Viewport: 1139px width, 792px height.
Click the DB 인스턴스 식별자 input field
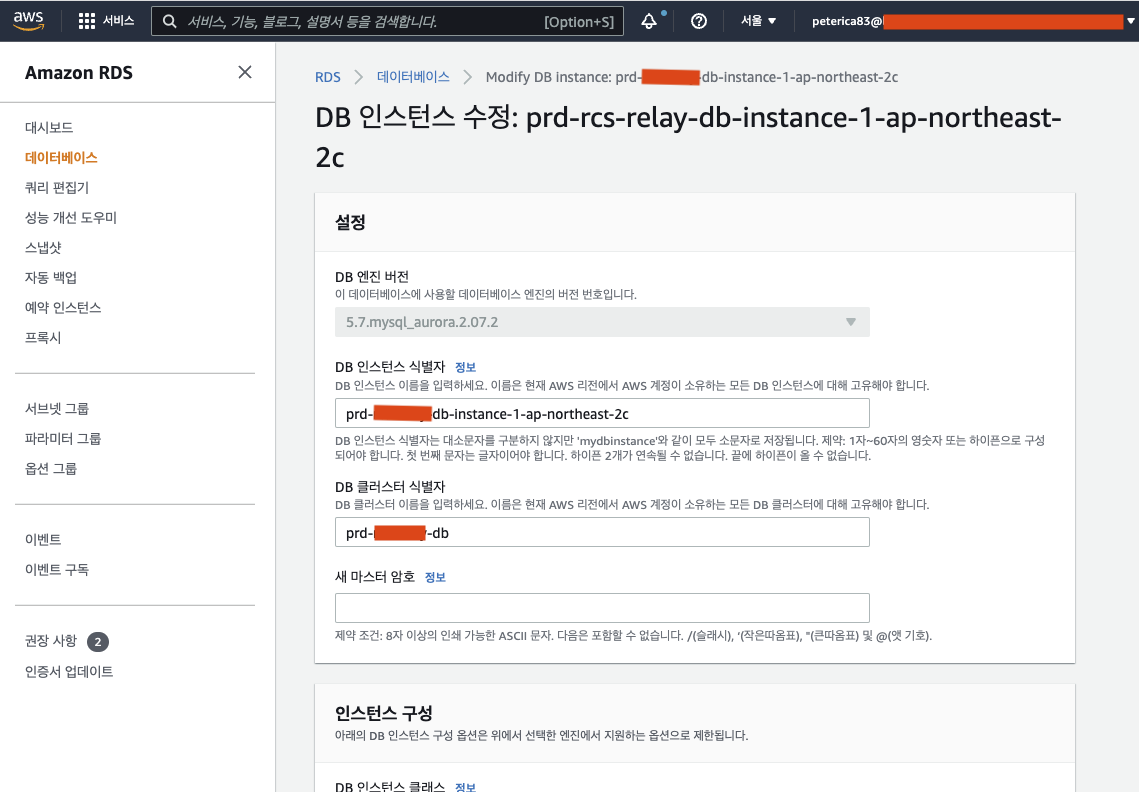point(602,413)
